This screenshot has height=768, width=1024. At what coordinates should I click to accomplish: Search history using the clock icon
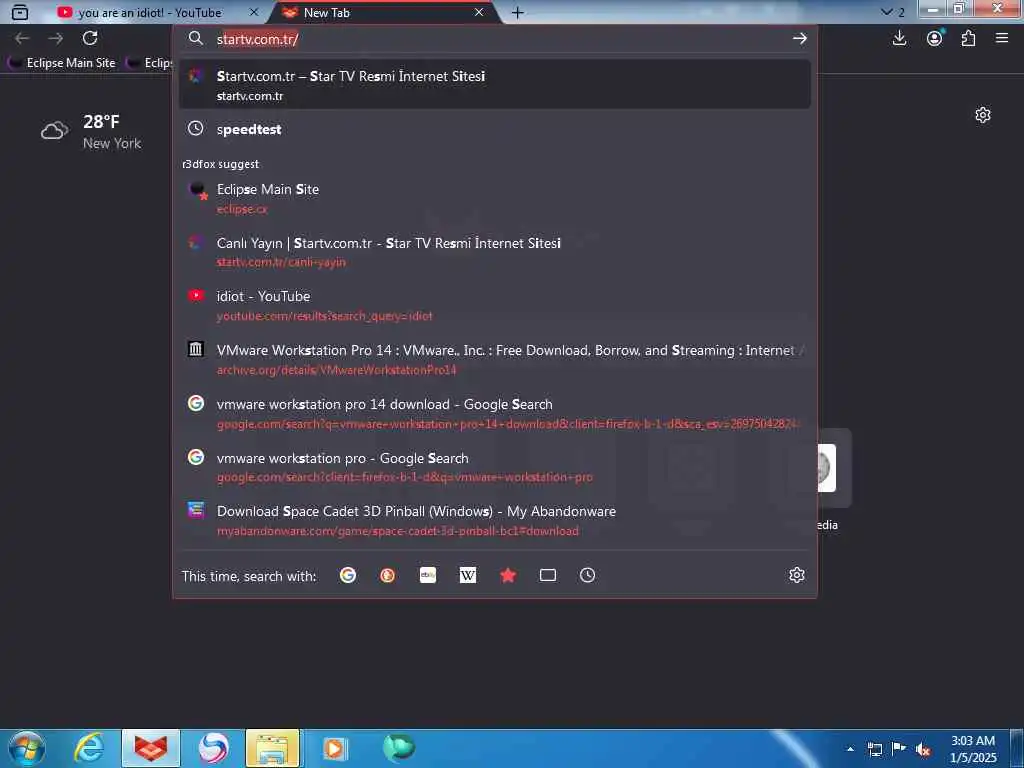588,575
